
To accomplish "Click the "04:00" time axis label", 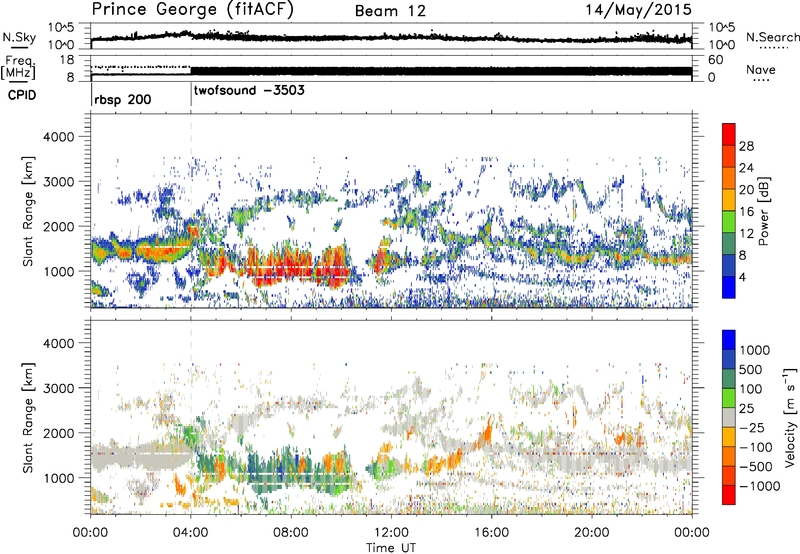I will [x=191, y=532].
